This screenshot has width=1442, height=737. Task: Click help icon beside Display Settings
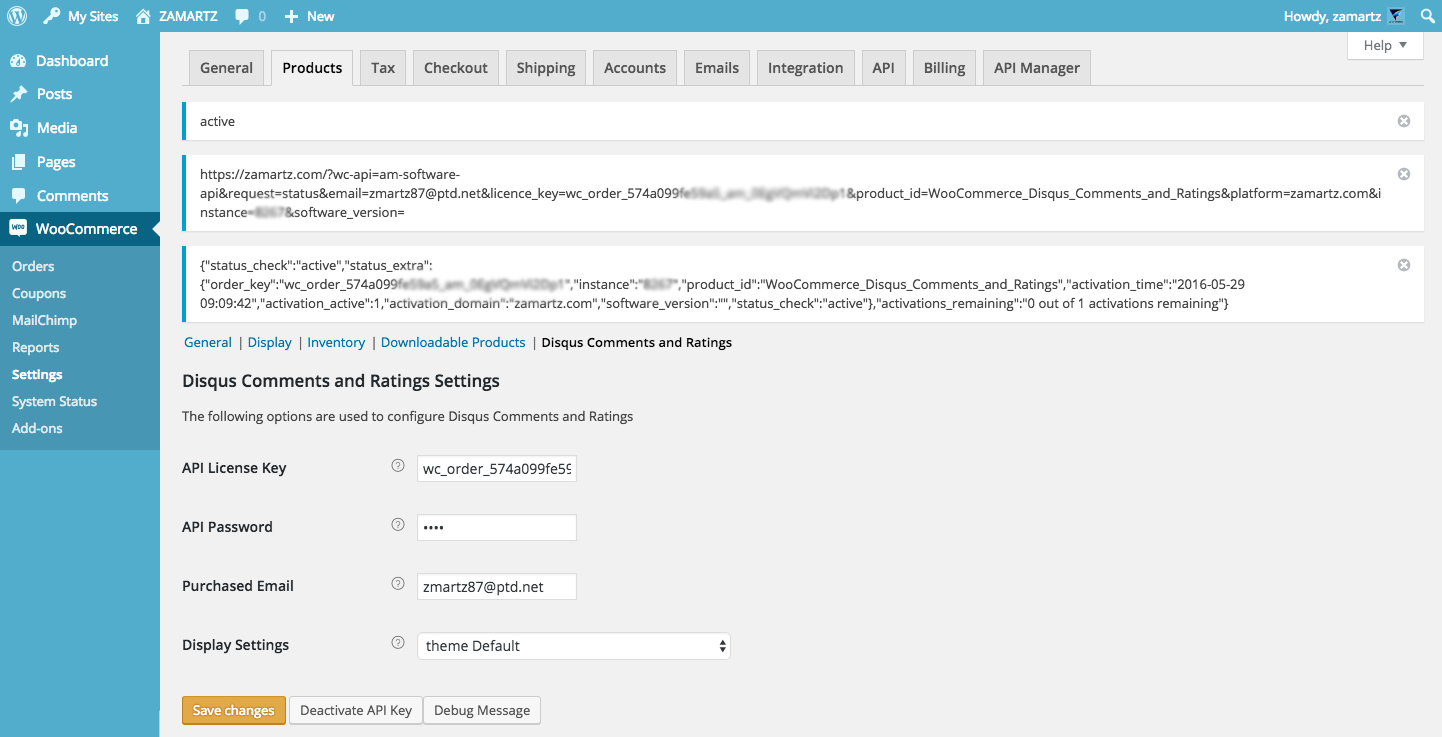pyautogui.click(x=397, y=643)
